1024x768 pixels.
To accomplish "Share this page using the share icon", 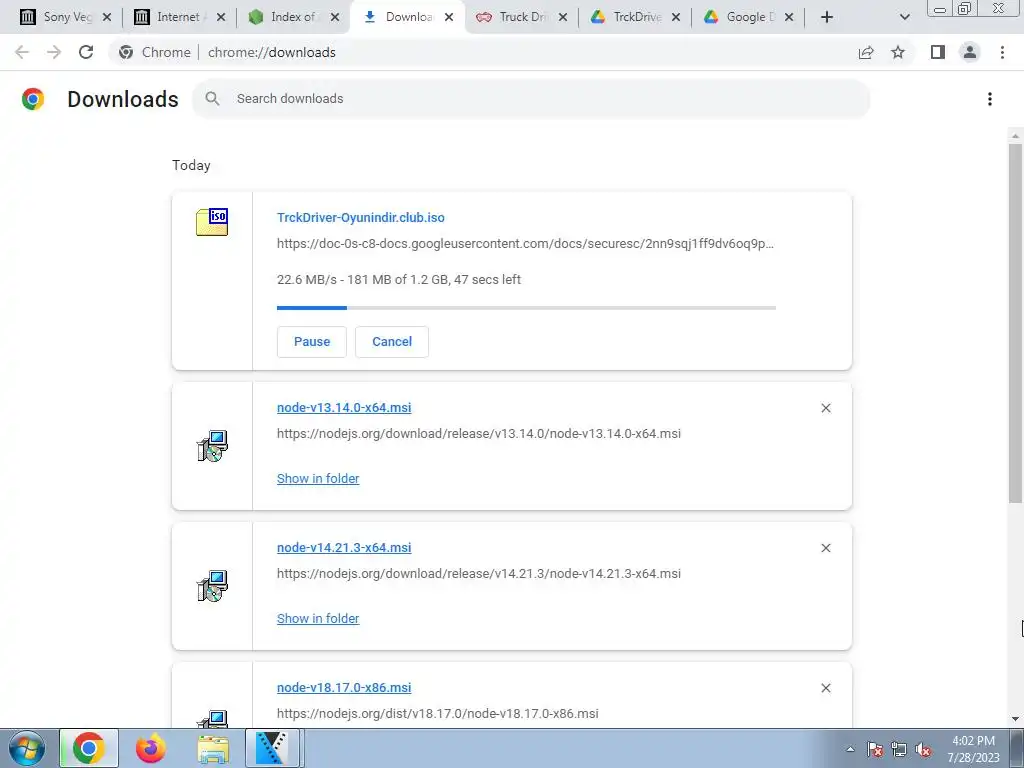I will [866, 52].
